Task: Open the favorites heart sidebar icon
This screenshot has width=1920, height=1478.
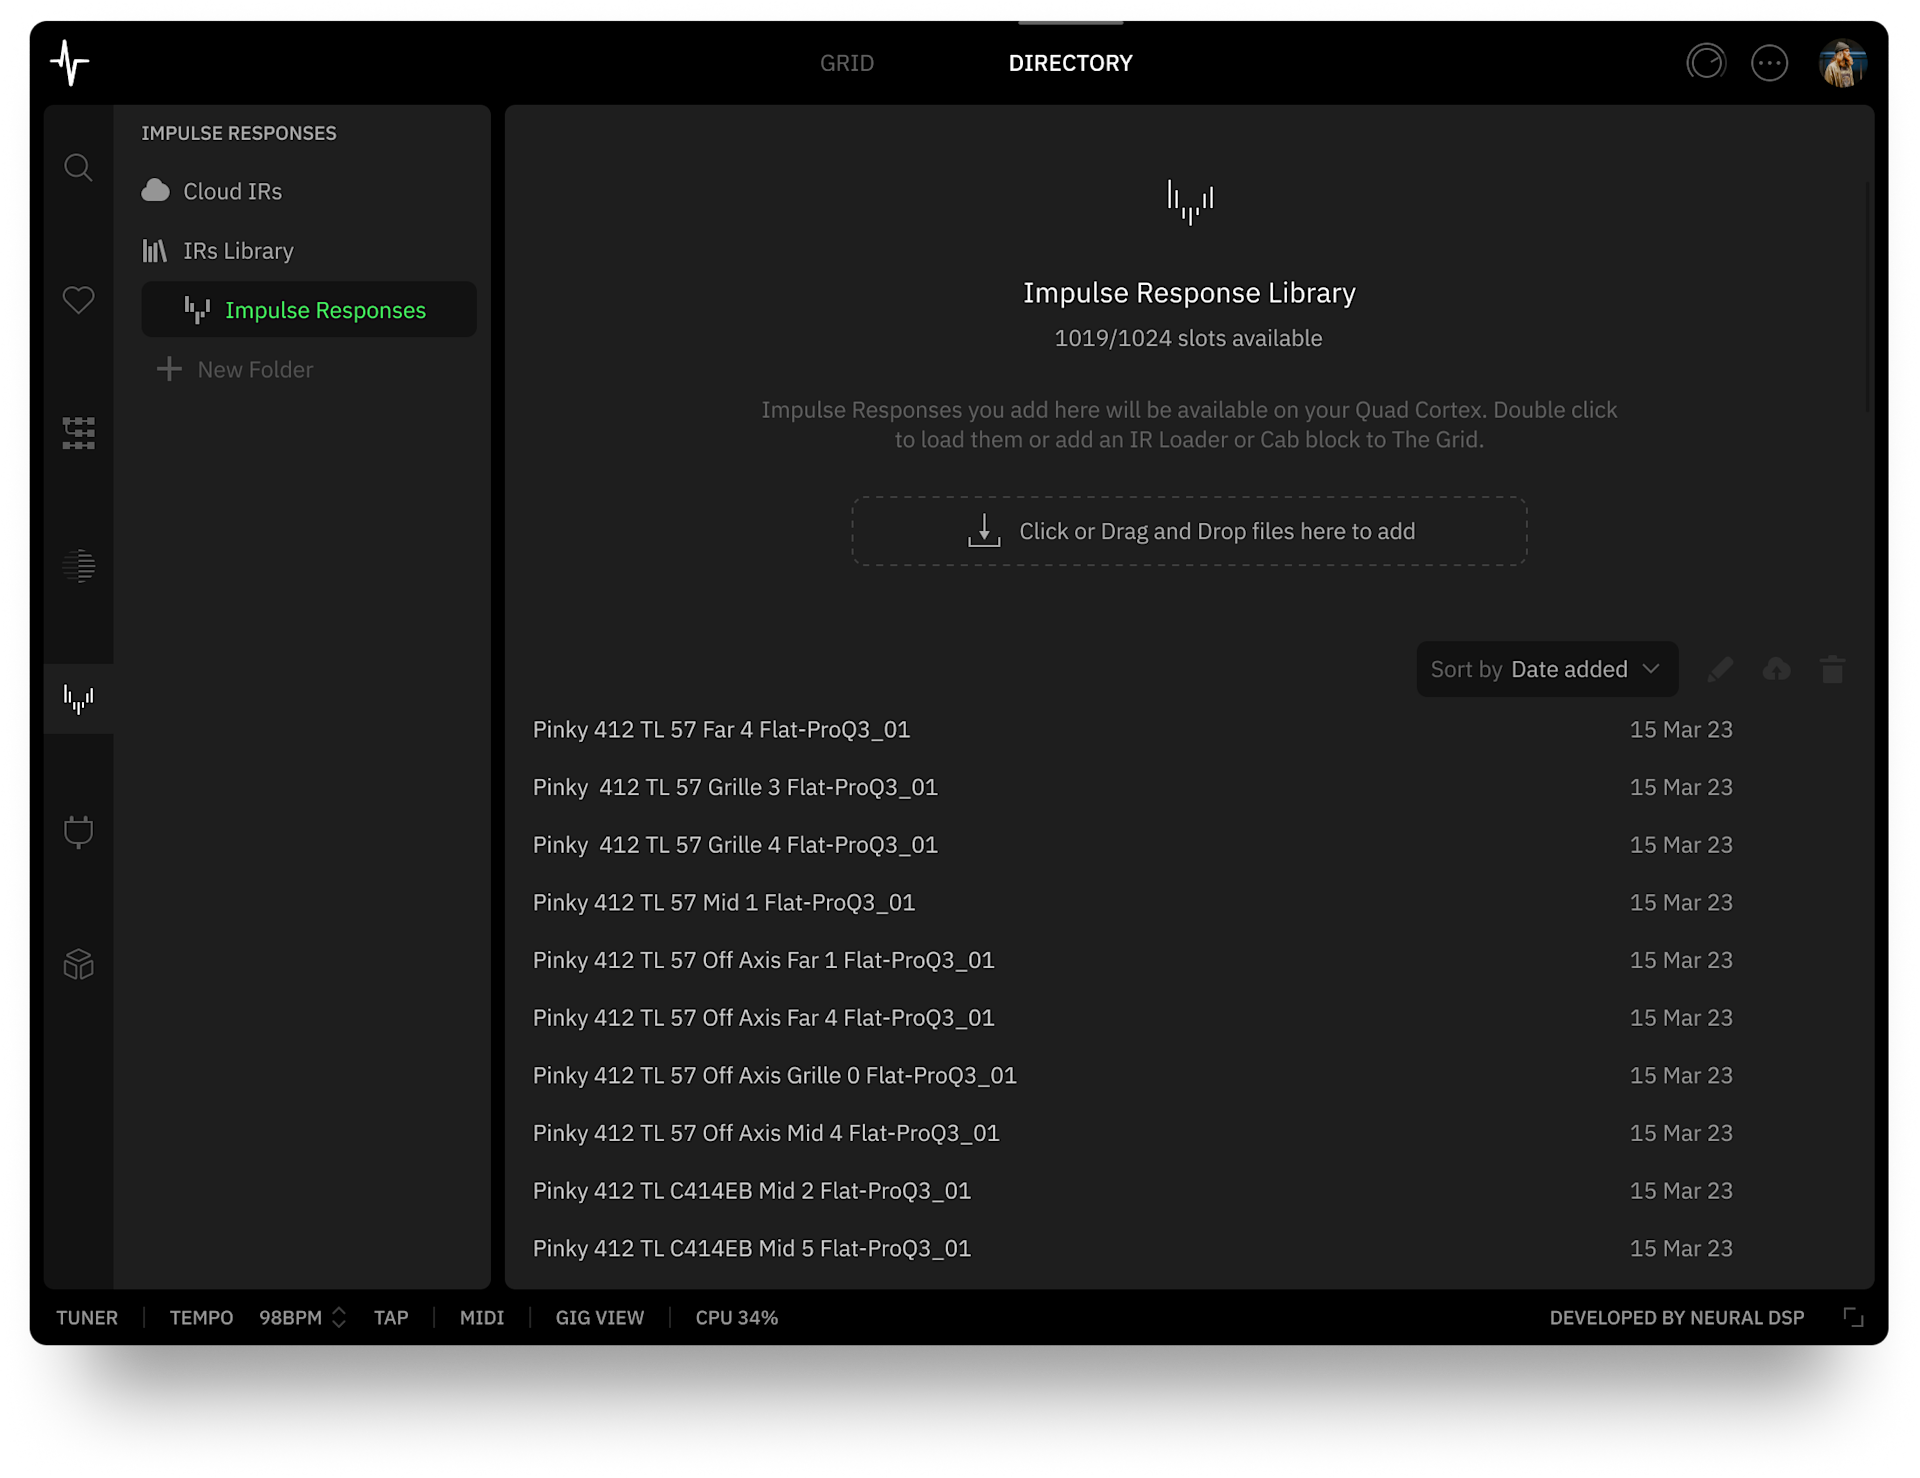Action: point(78,300)
